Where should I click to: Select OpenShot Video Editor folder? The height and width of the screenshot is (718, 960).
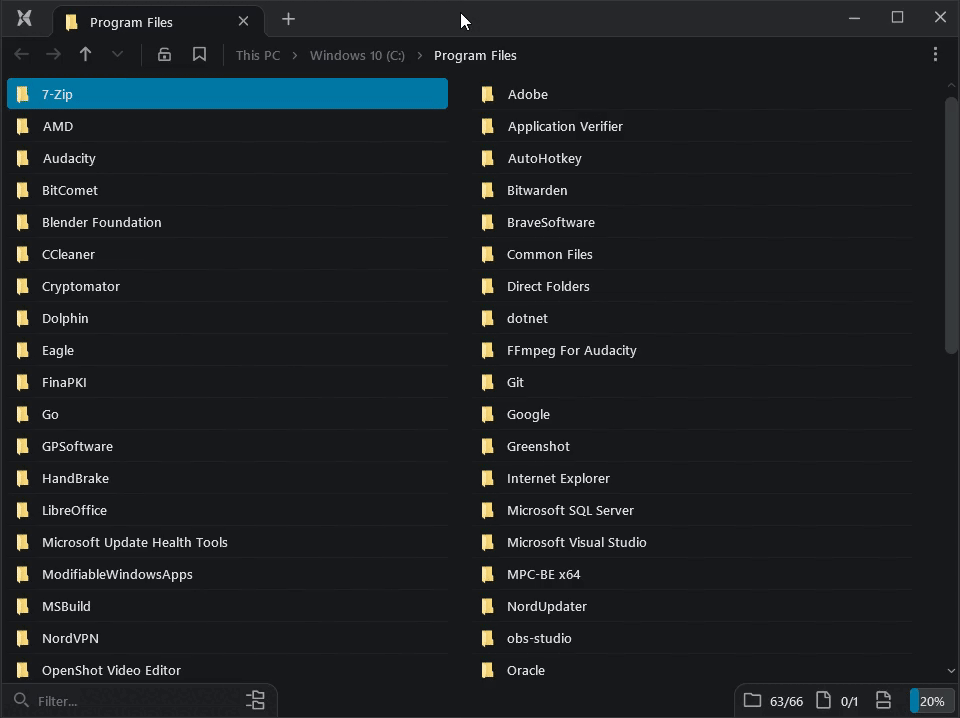(227, 670)
